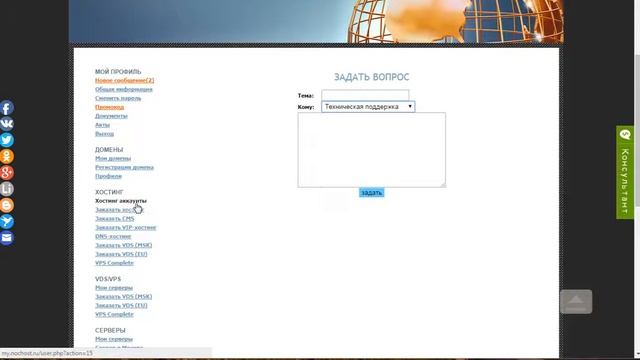Open the green Консультант chat tab
The height and width of the screenshot is (360, 640).
click(625, 172)
